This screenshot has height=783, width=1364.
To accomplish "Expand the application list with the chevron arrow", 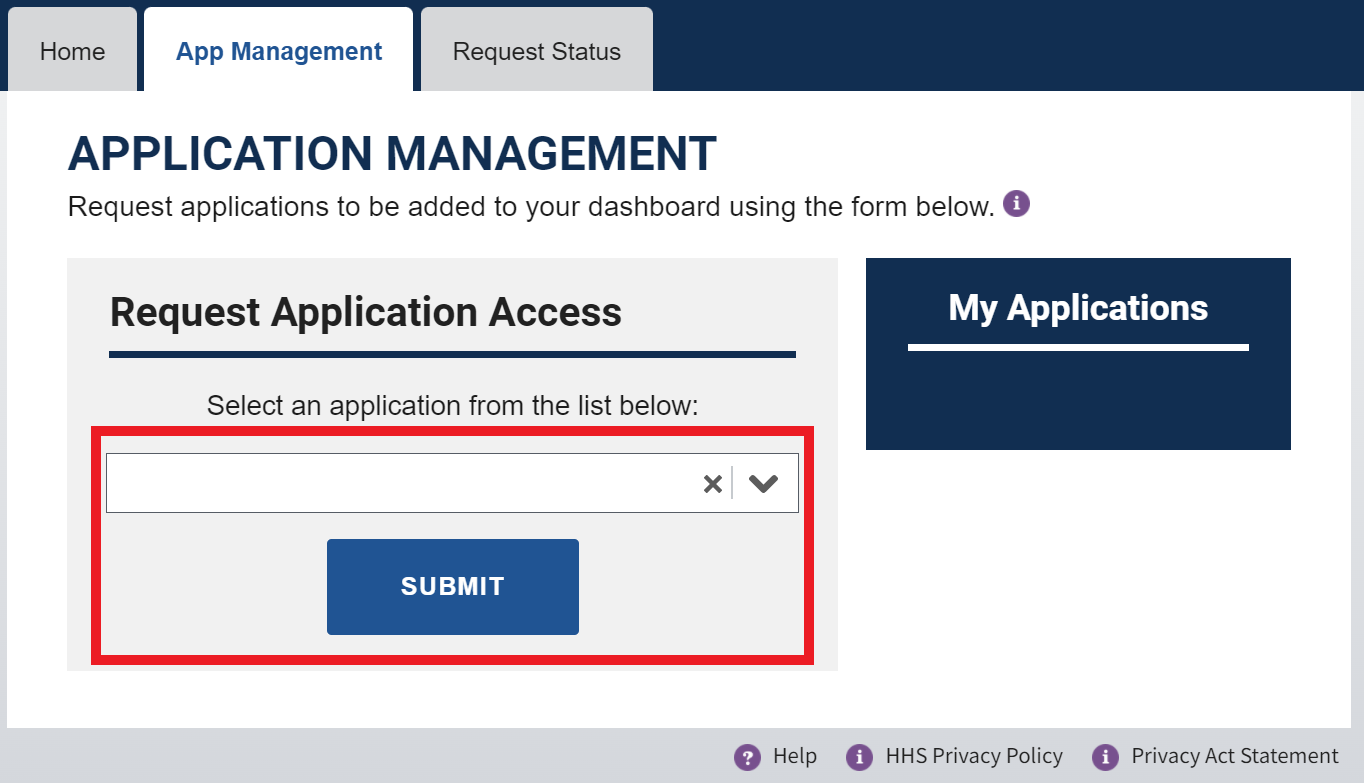I will pos(764,484).
